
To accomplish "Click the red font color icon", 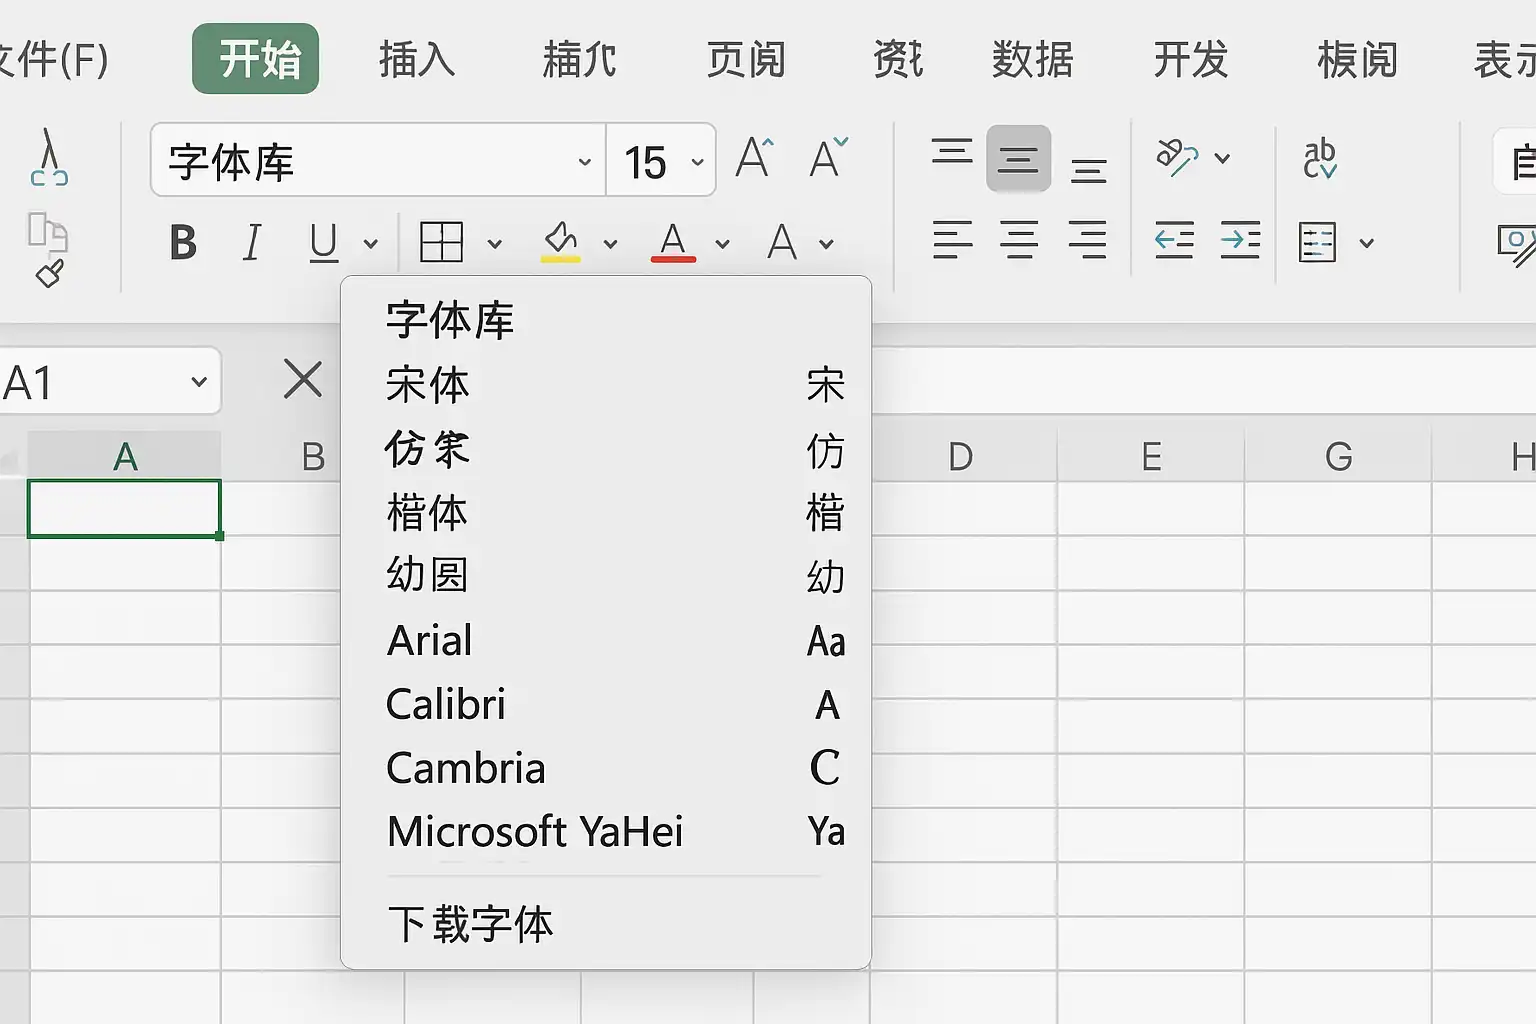I will point(673,242).
